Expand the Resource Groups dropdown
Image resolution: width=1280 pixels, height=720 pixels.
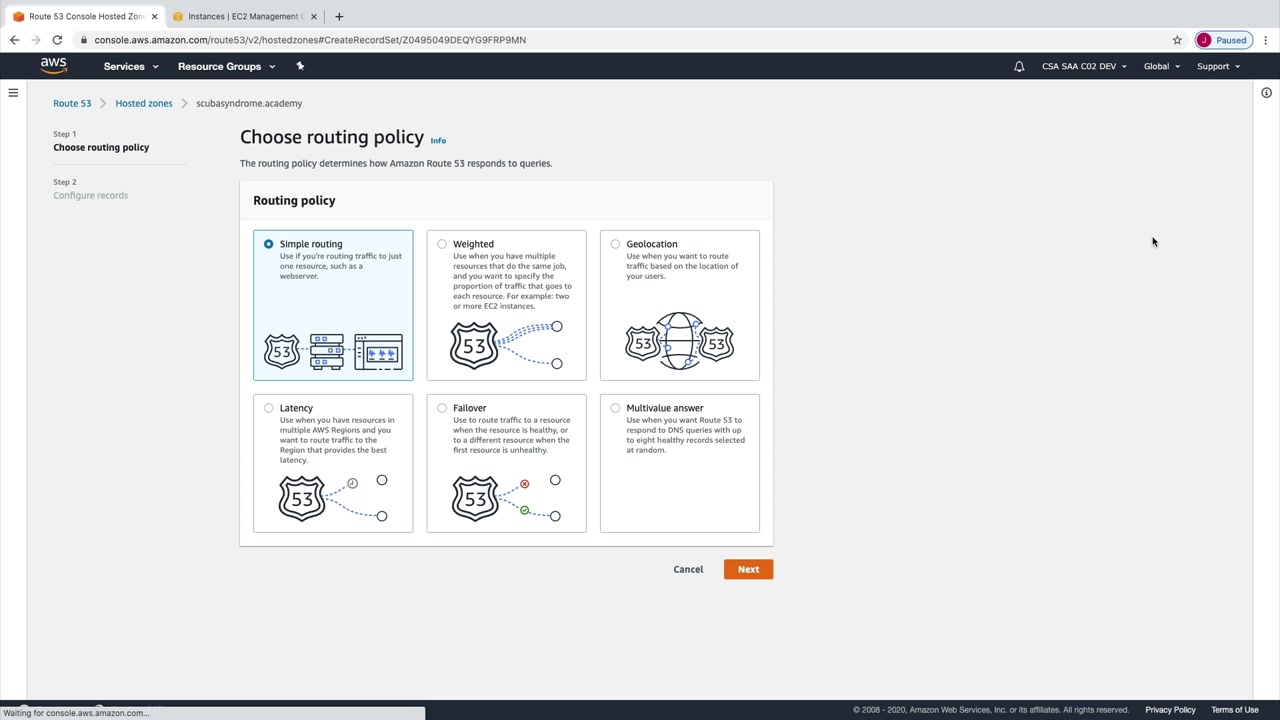click(x=226, y=66)
